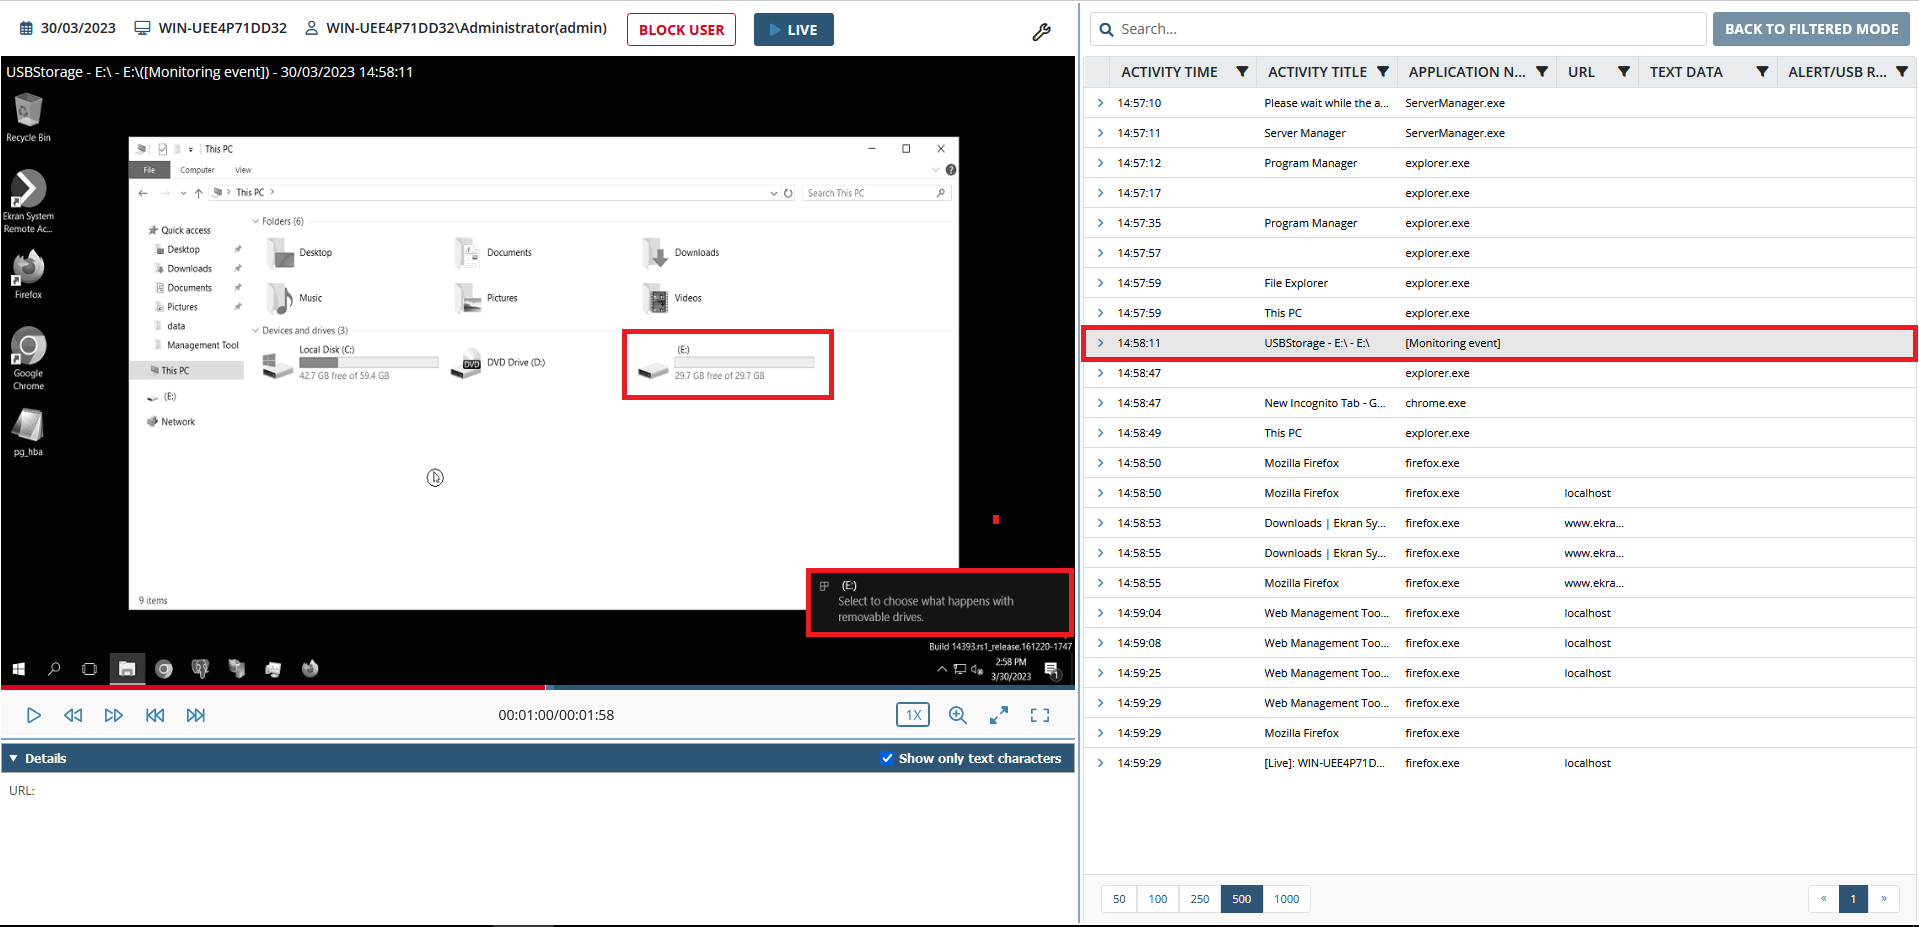Disable the Show only text characters checkbox

887,758
